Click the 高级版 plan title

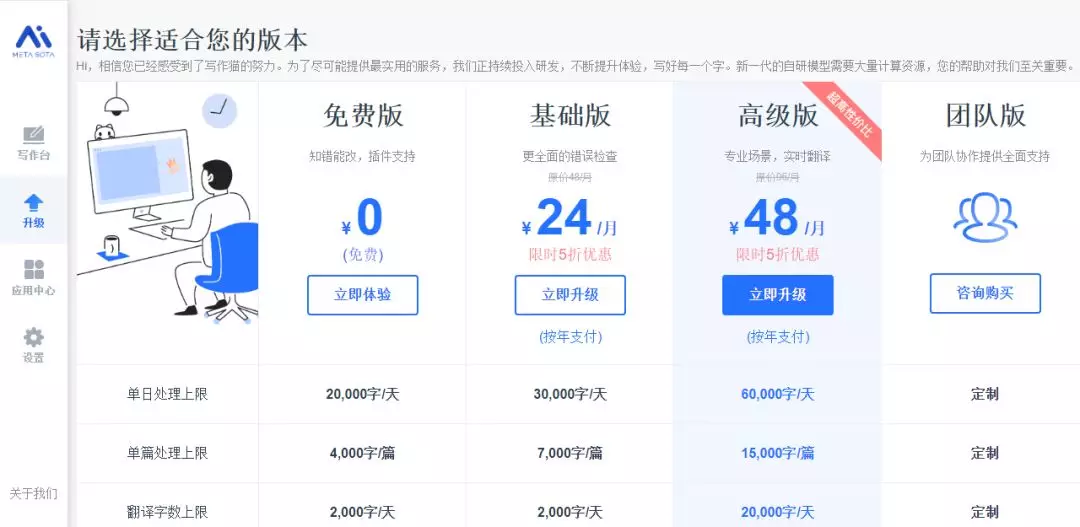pos(778,116)
